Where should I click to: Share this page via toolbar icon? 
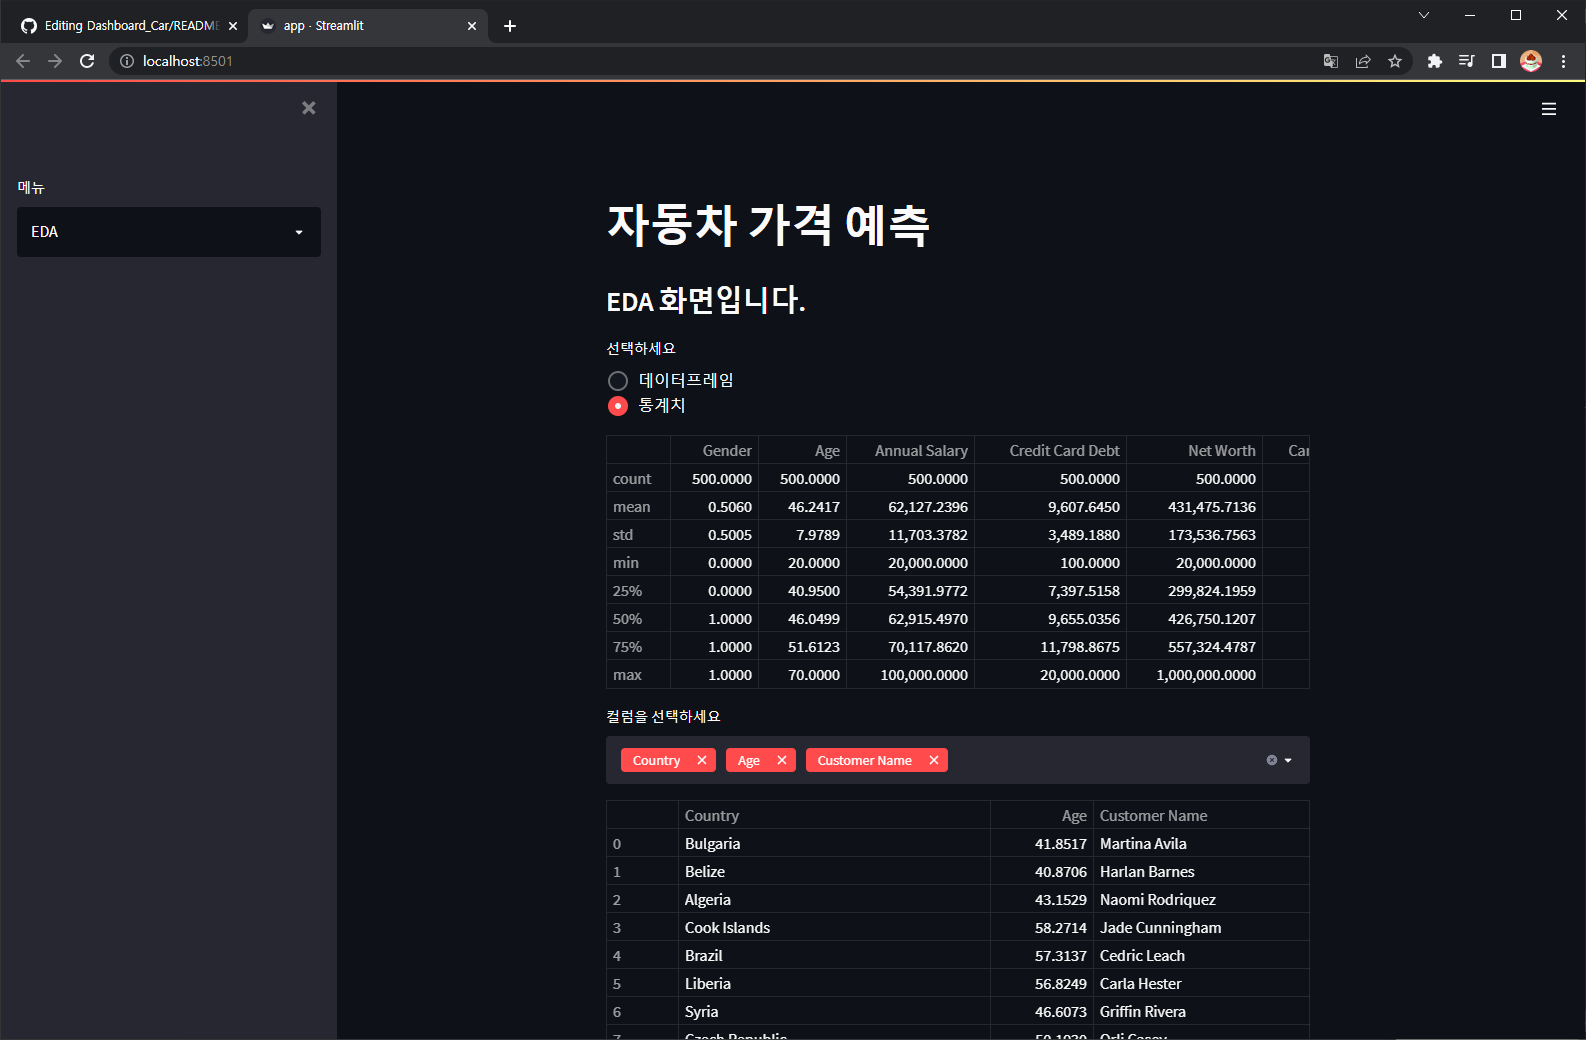(1363, 61)
